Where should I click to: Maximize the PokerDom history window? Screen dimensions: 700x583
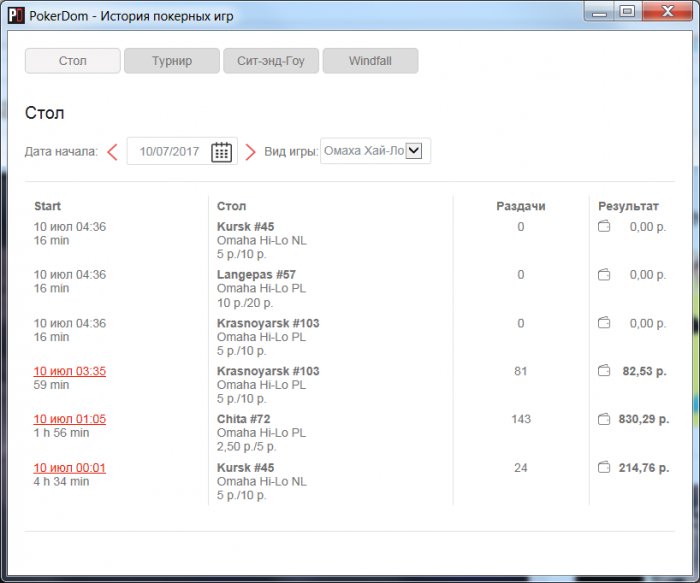click(627, 11)
